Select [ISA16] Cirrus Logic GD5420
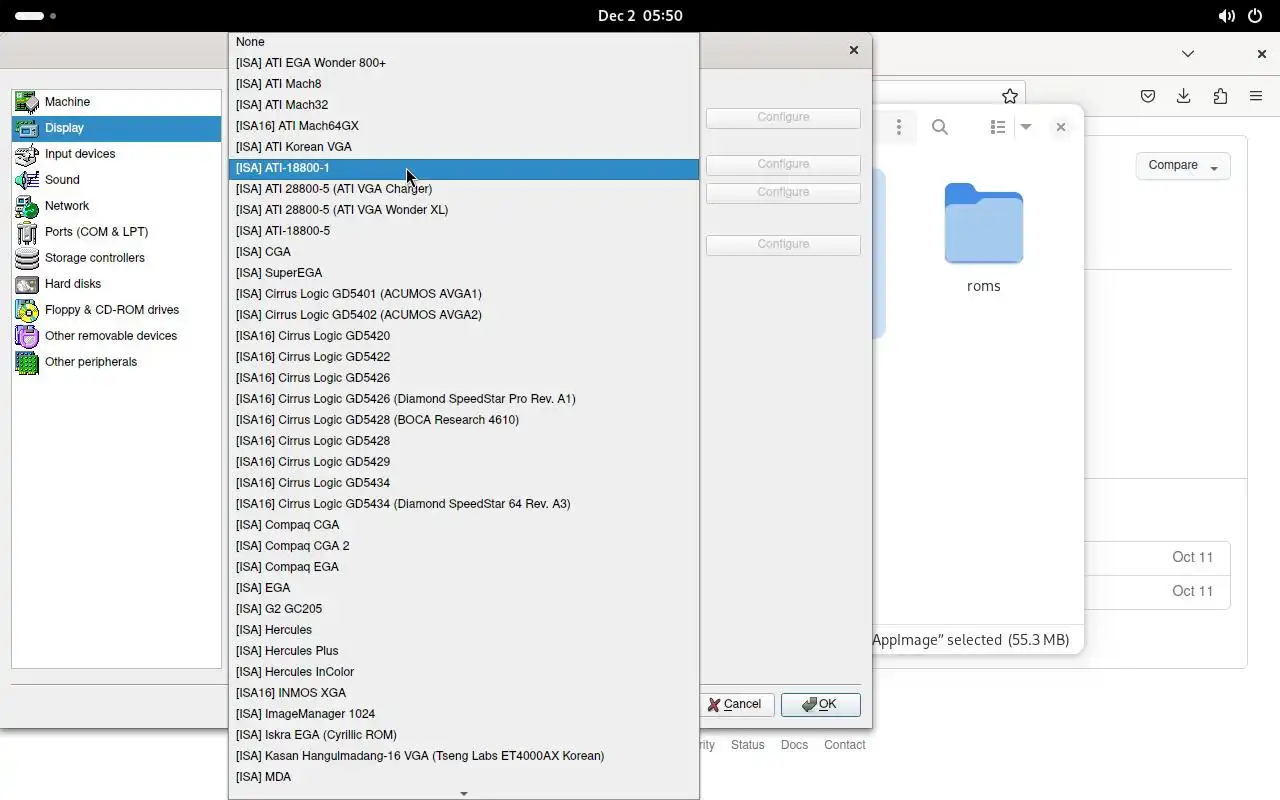The image size is (1280, 800). (464, 336)
